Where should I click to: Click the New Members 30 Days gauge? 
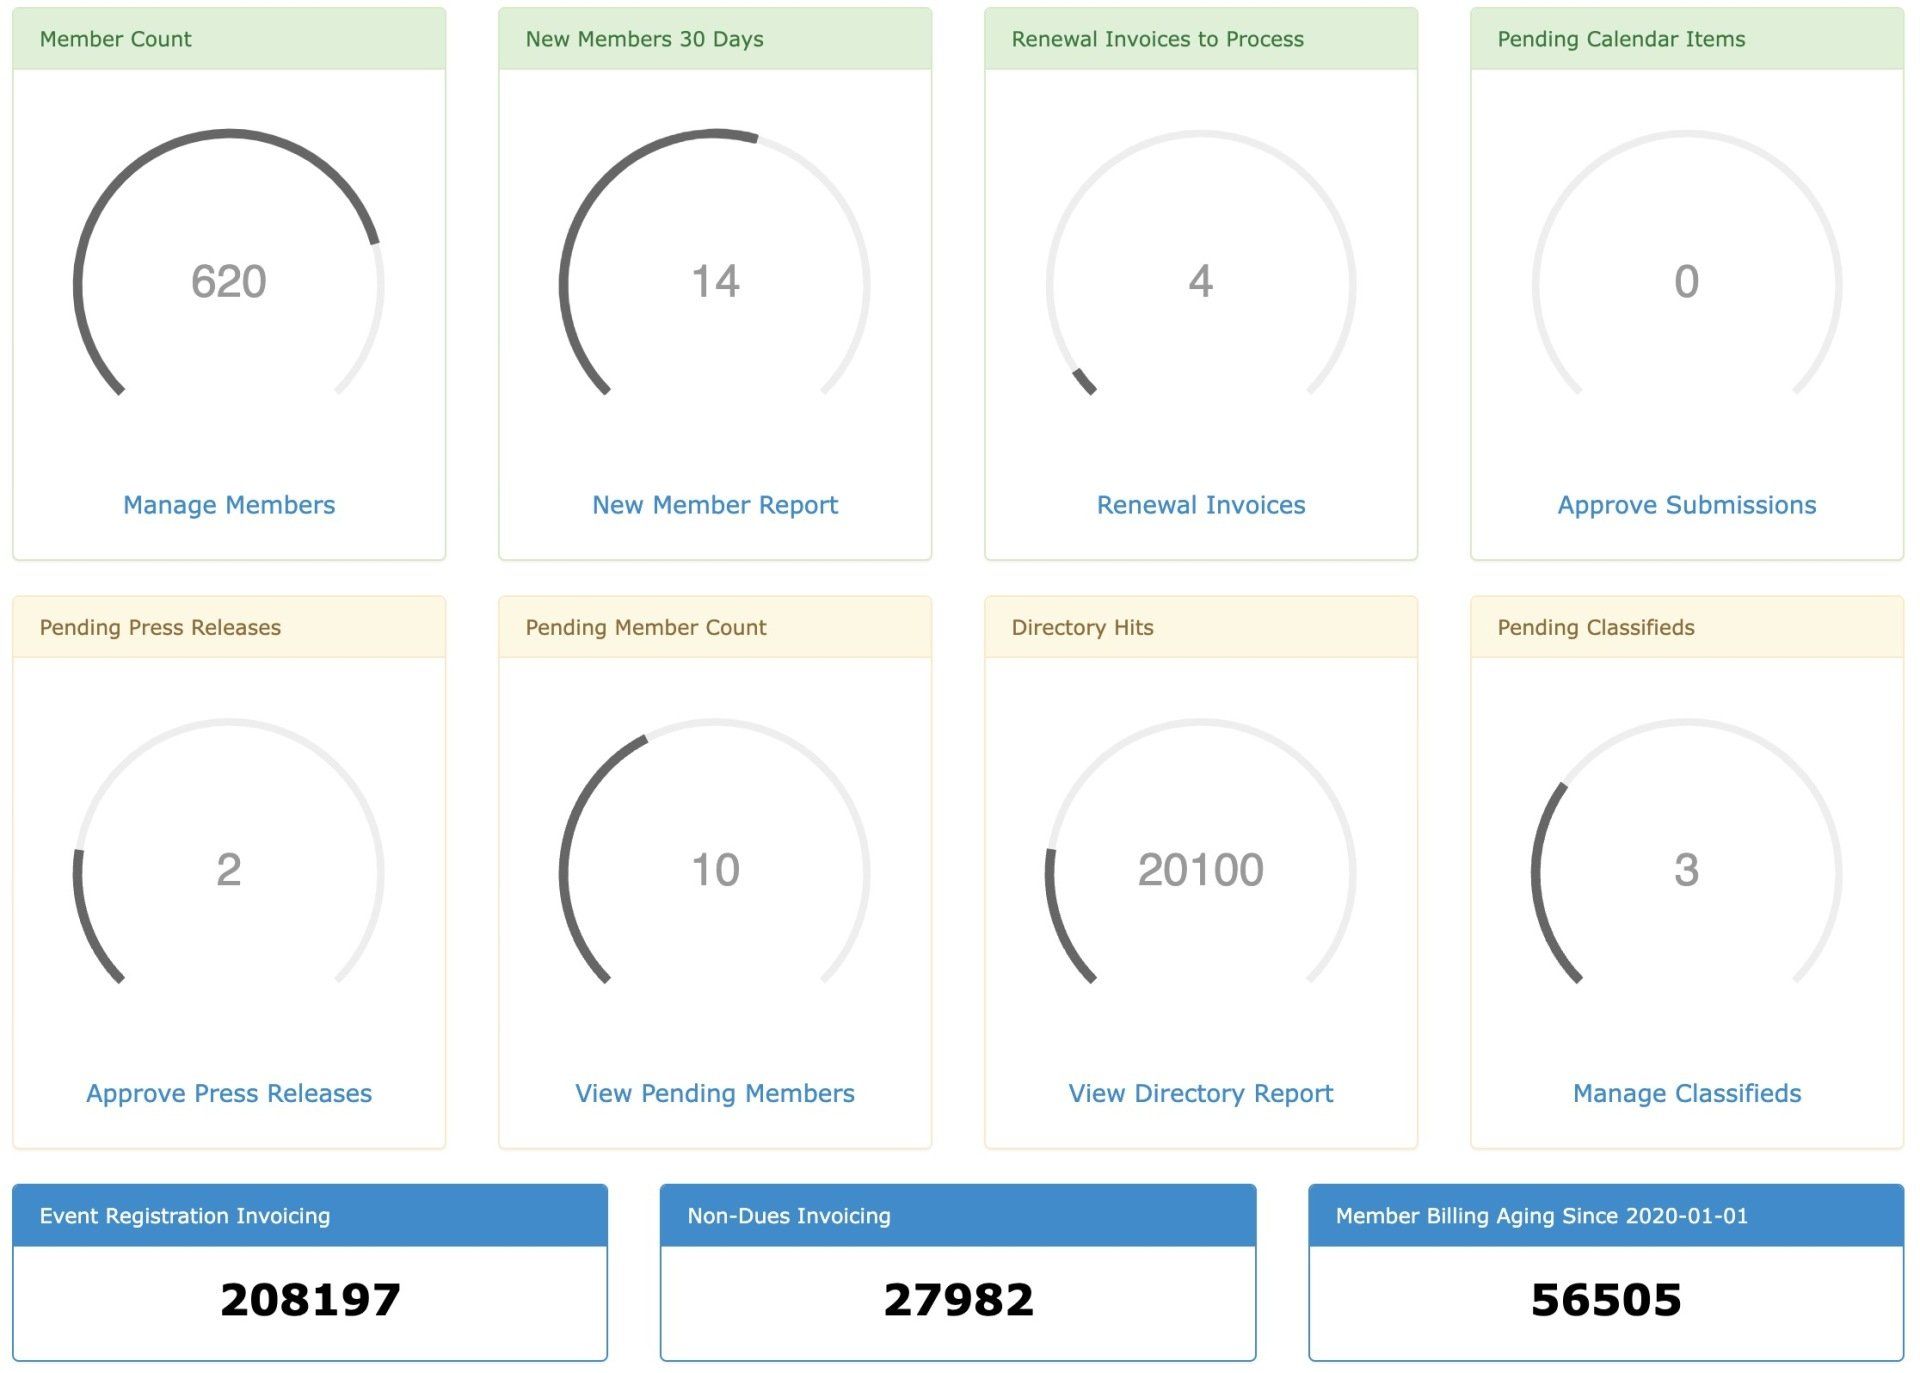(714, 283)
